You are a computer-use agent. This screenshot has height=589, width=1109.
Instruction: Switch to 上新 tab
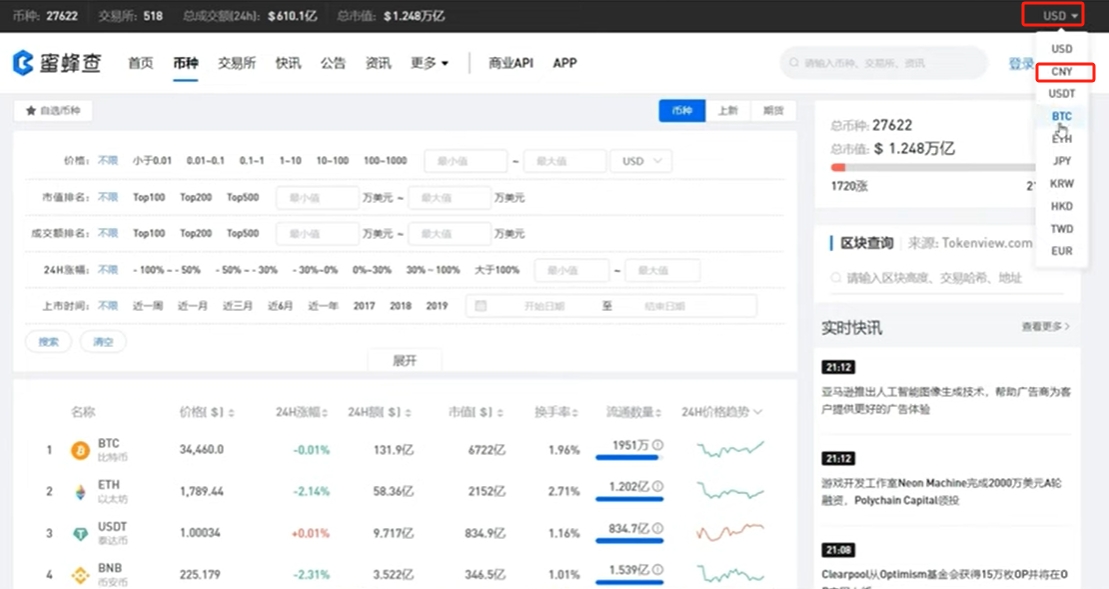[728, 110]
